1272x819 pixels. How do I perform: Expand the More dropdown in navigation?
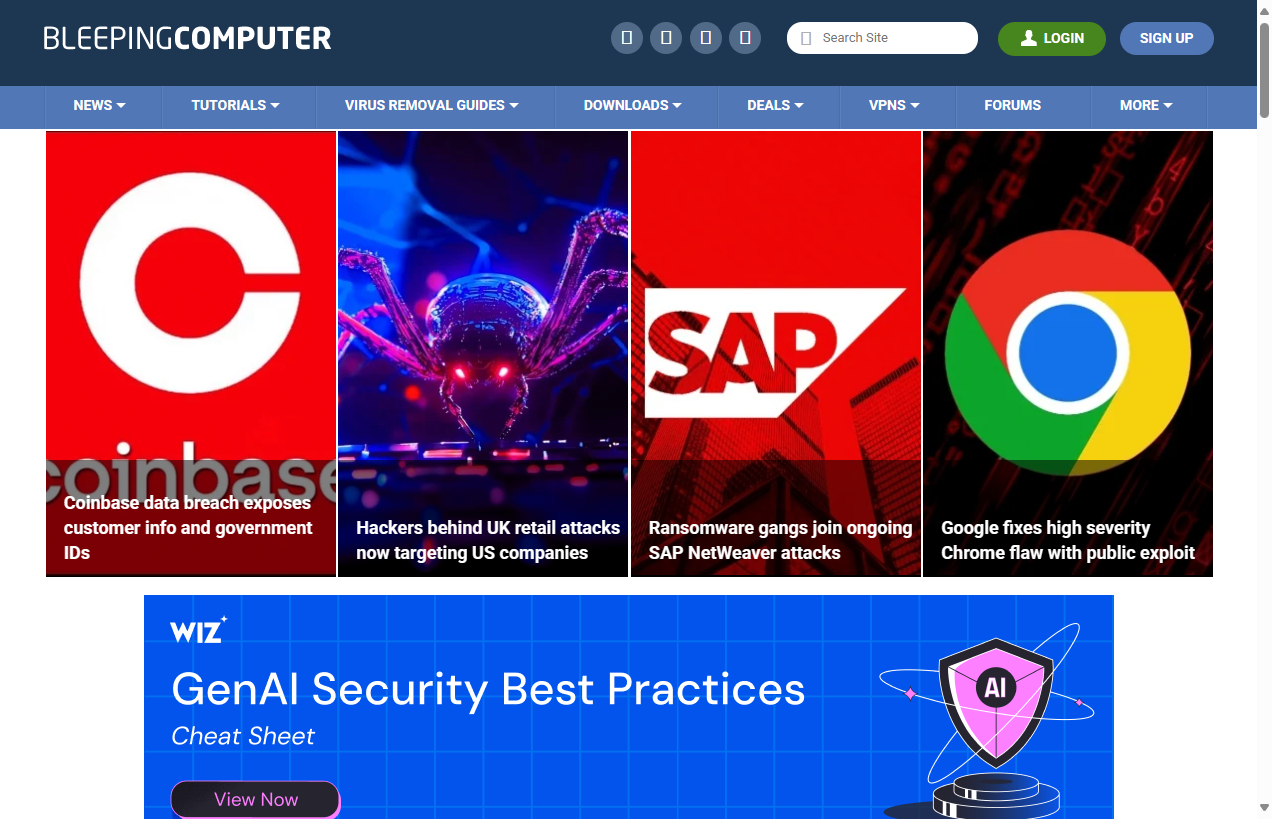coord(1146,105)
